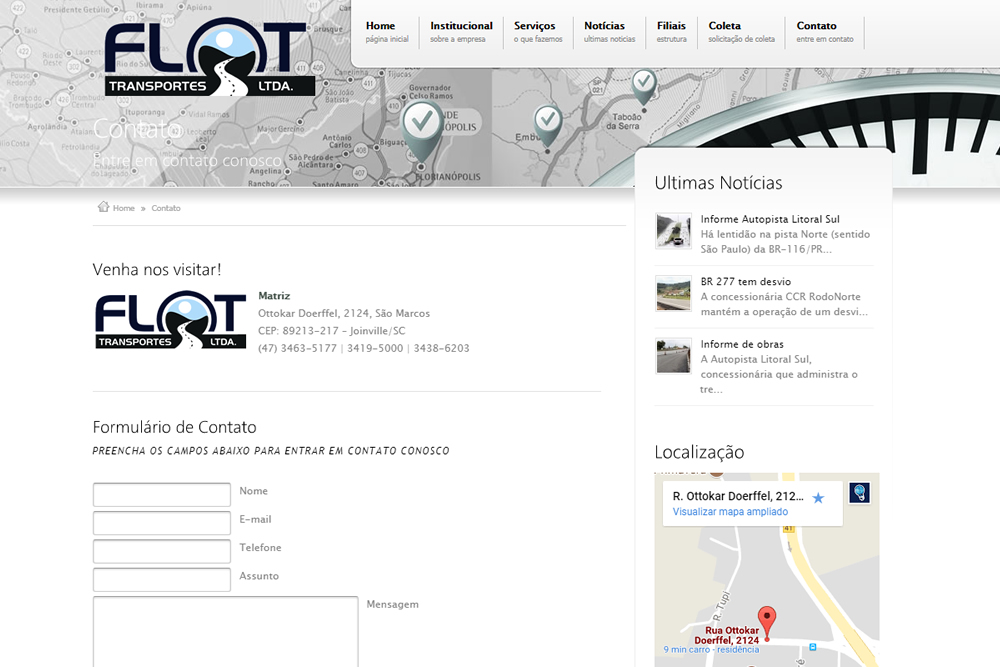Click the Informe de obras thumbnail

click(673, 355)
